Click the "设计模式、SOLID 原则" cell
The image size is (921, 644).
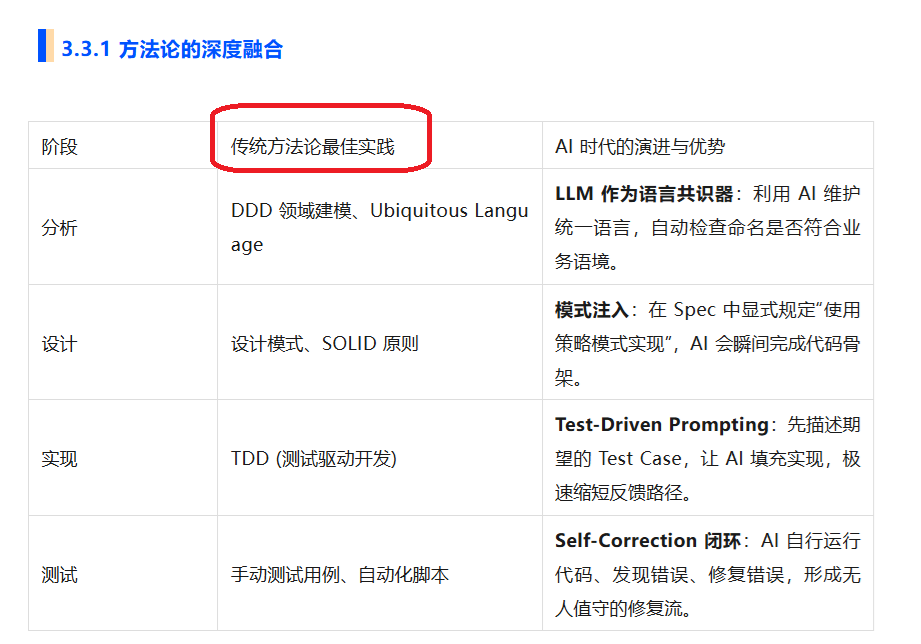pyautogui.click(x=325, y=344)
